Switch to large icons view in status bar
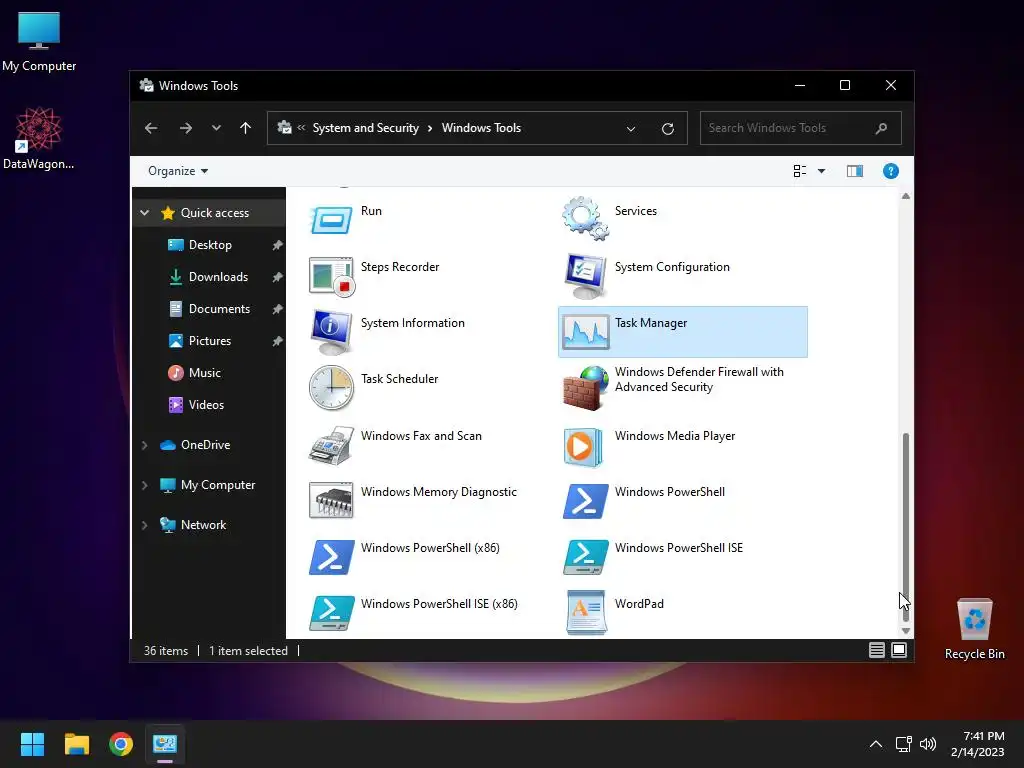This screenshot has height=768, width=1024. pos(899,650)
